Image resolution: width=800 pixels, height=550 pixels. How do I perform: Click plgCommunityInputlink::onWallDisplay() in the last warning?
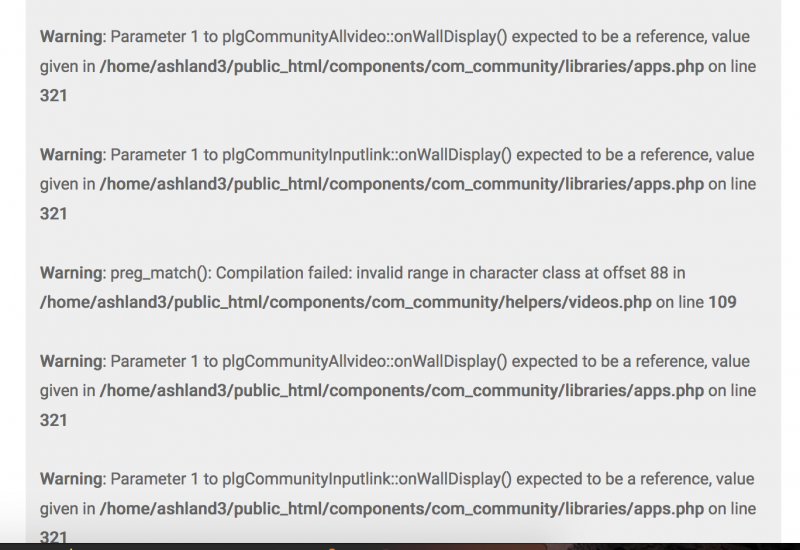(x=367, y=480)
